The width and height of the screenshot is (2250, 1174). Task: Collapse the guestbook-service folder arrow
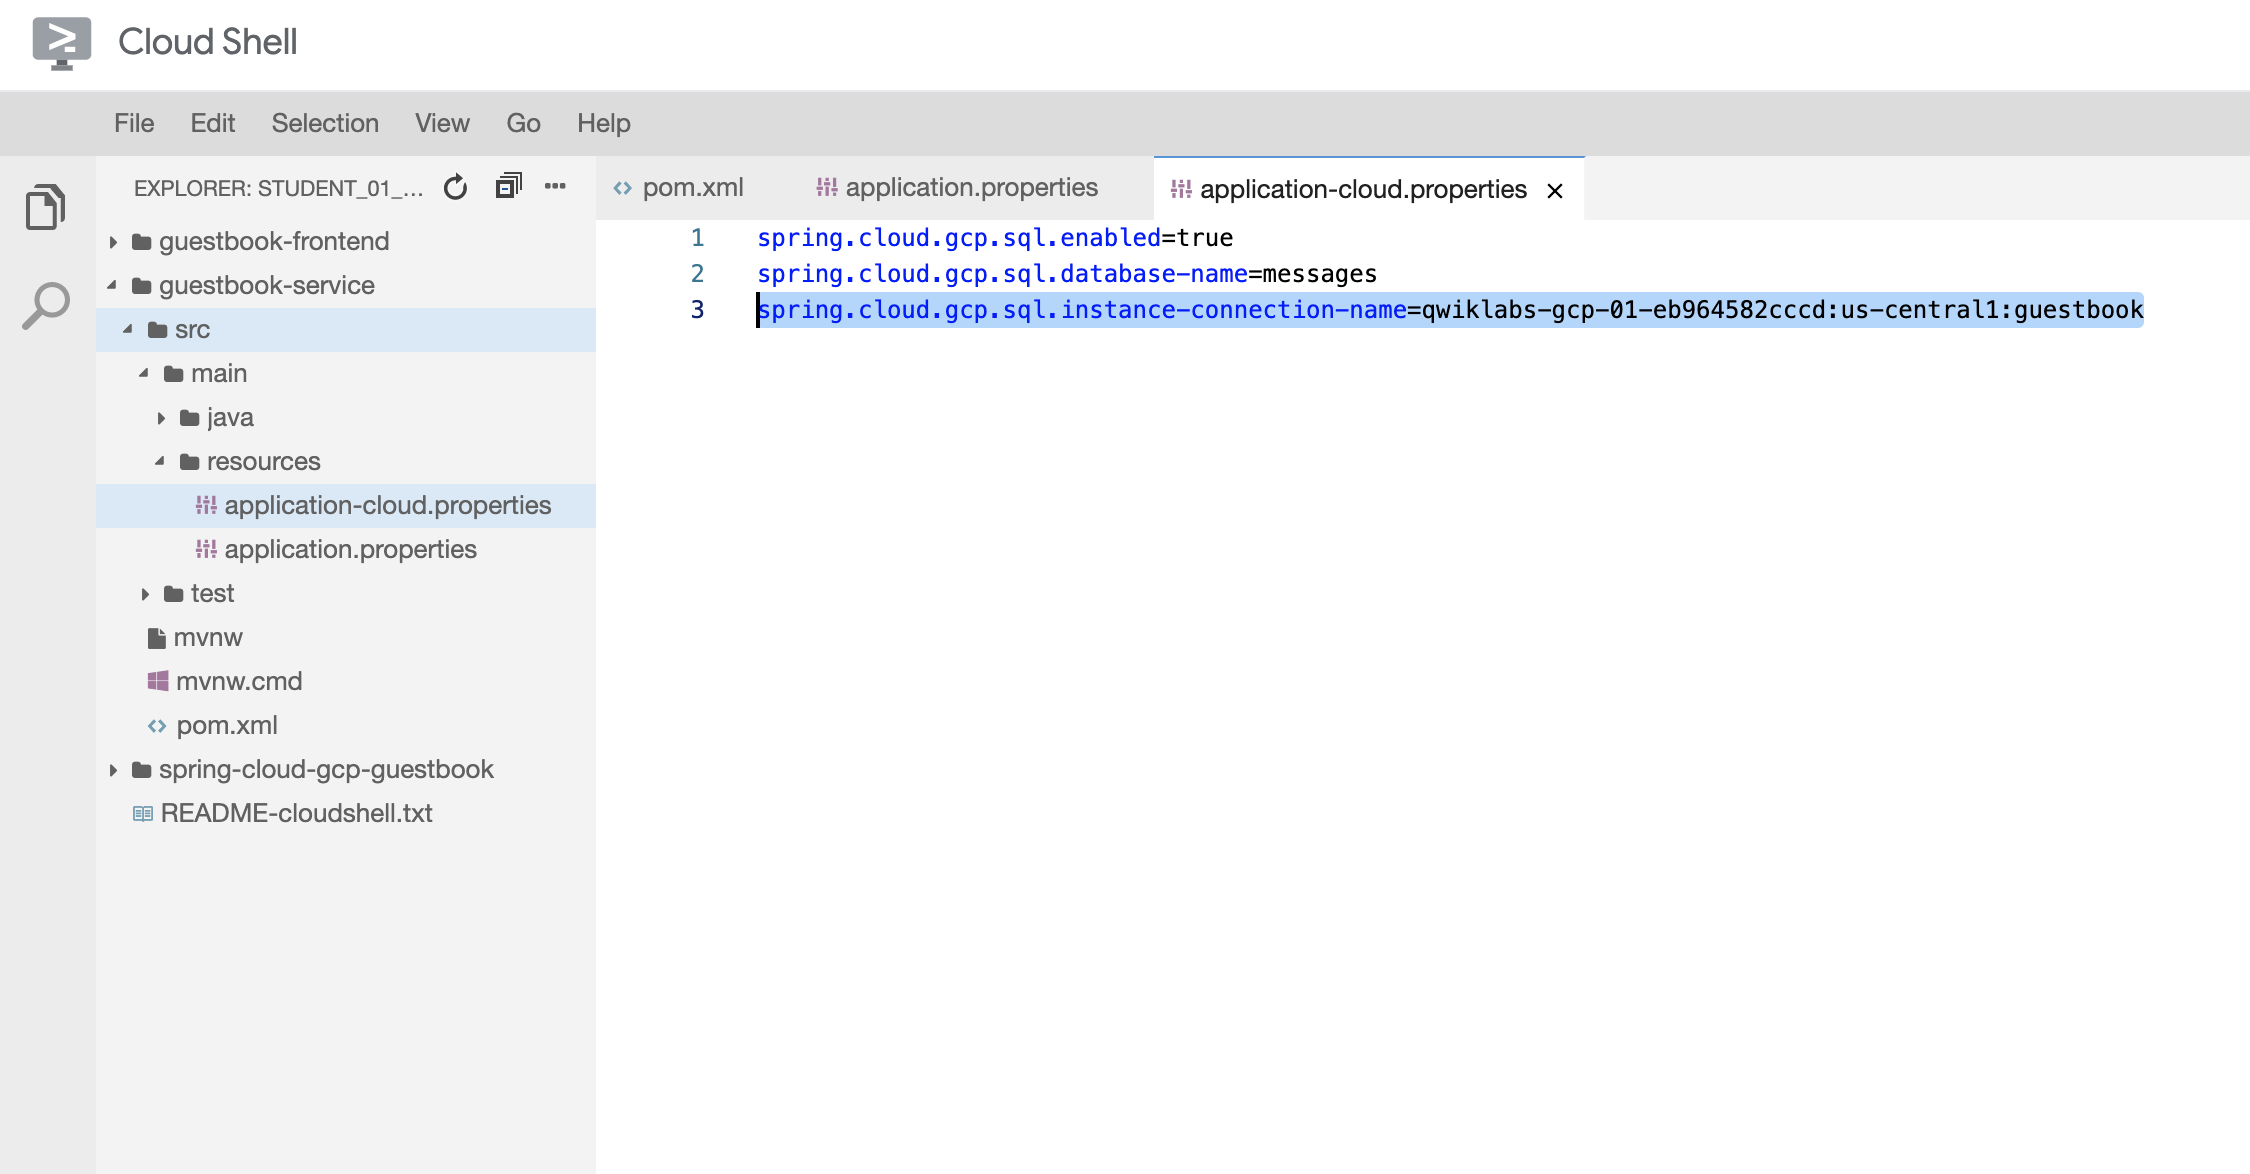(112, 286)
